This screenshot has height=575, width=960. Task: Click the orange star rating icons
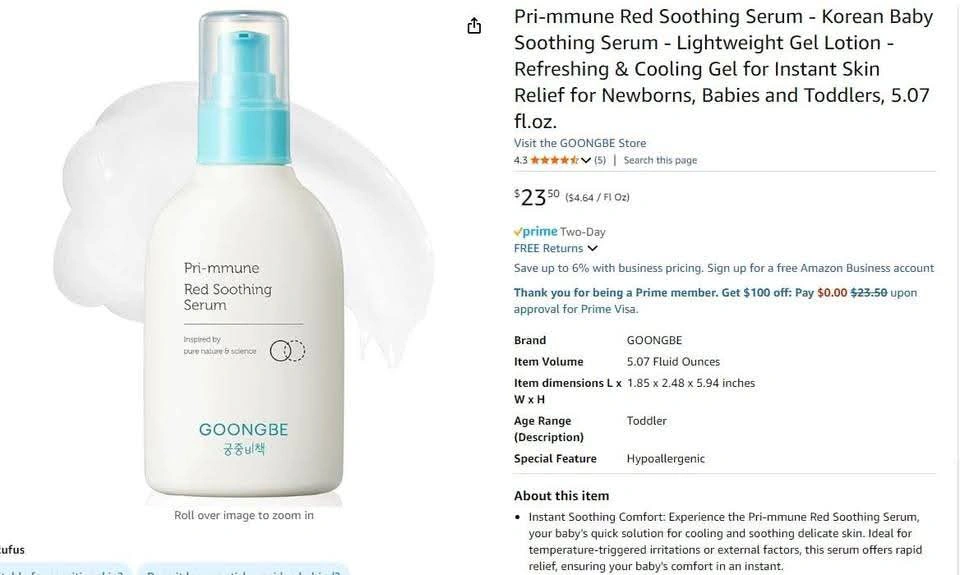pyautogui.click(x=554, y=160)
